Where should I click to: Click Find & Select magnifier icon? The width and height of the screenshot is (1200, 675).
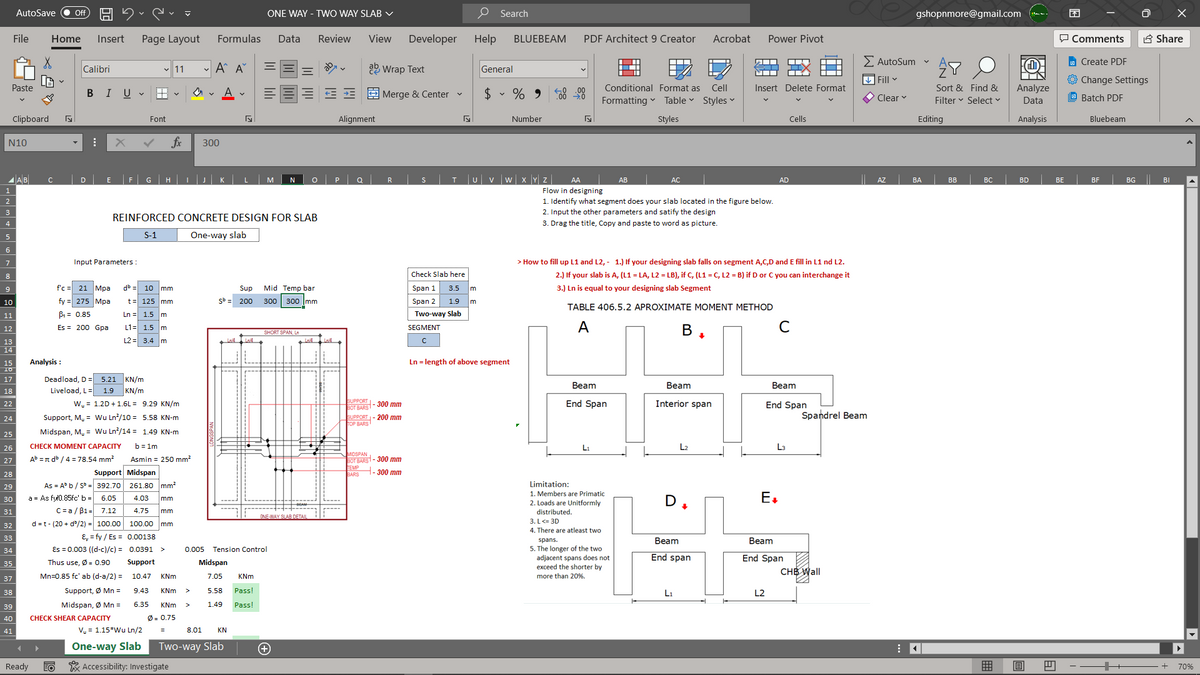tap(986, 67)
